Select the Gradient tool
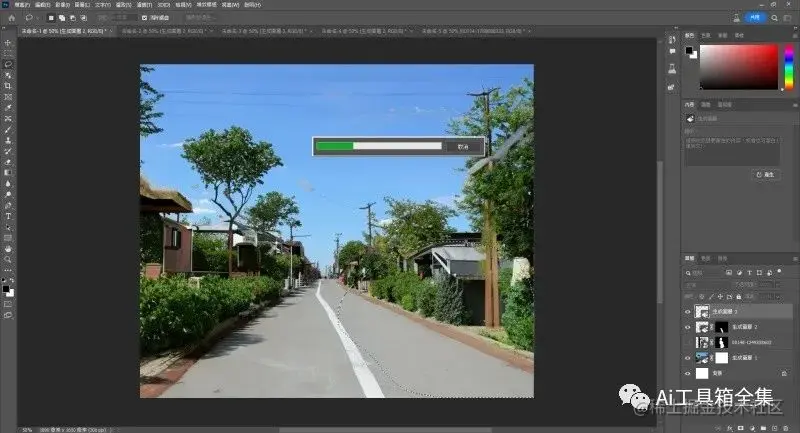 point(8,172)
